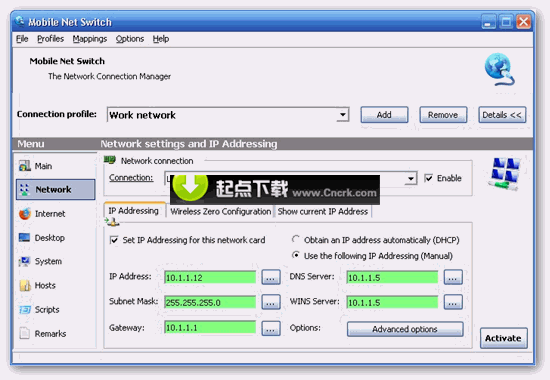The width and height of the screenshot is (550, 380).
Task: Expand the Connection profile dropdown
Action: [343, 115]
